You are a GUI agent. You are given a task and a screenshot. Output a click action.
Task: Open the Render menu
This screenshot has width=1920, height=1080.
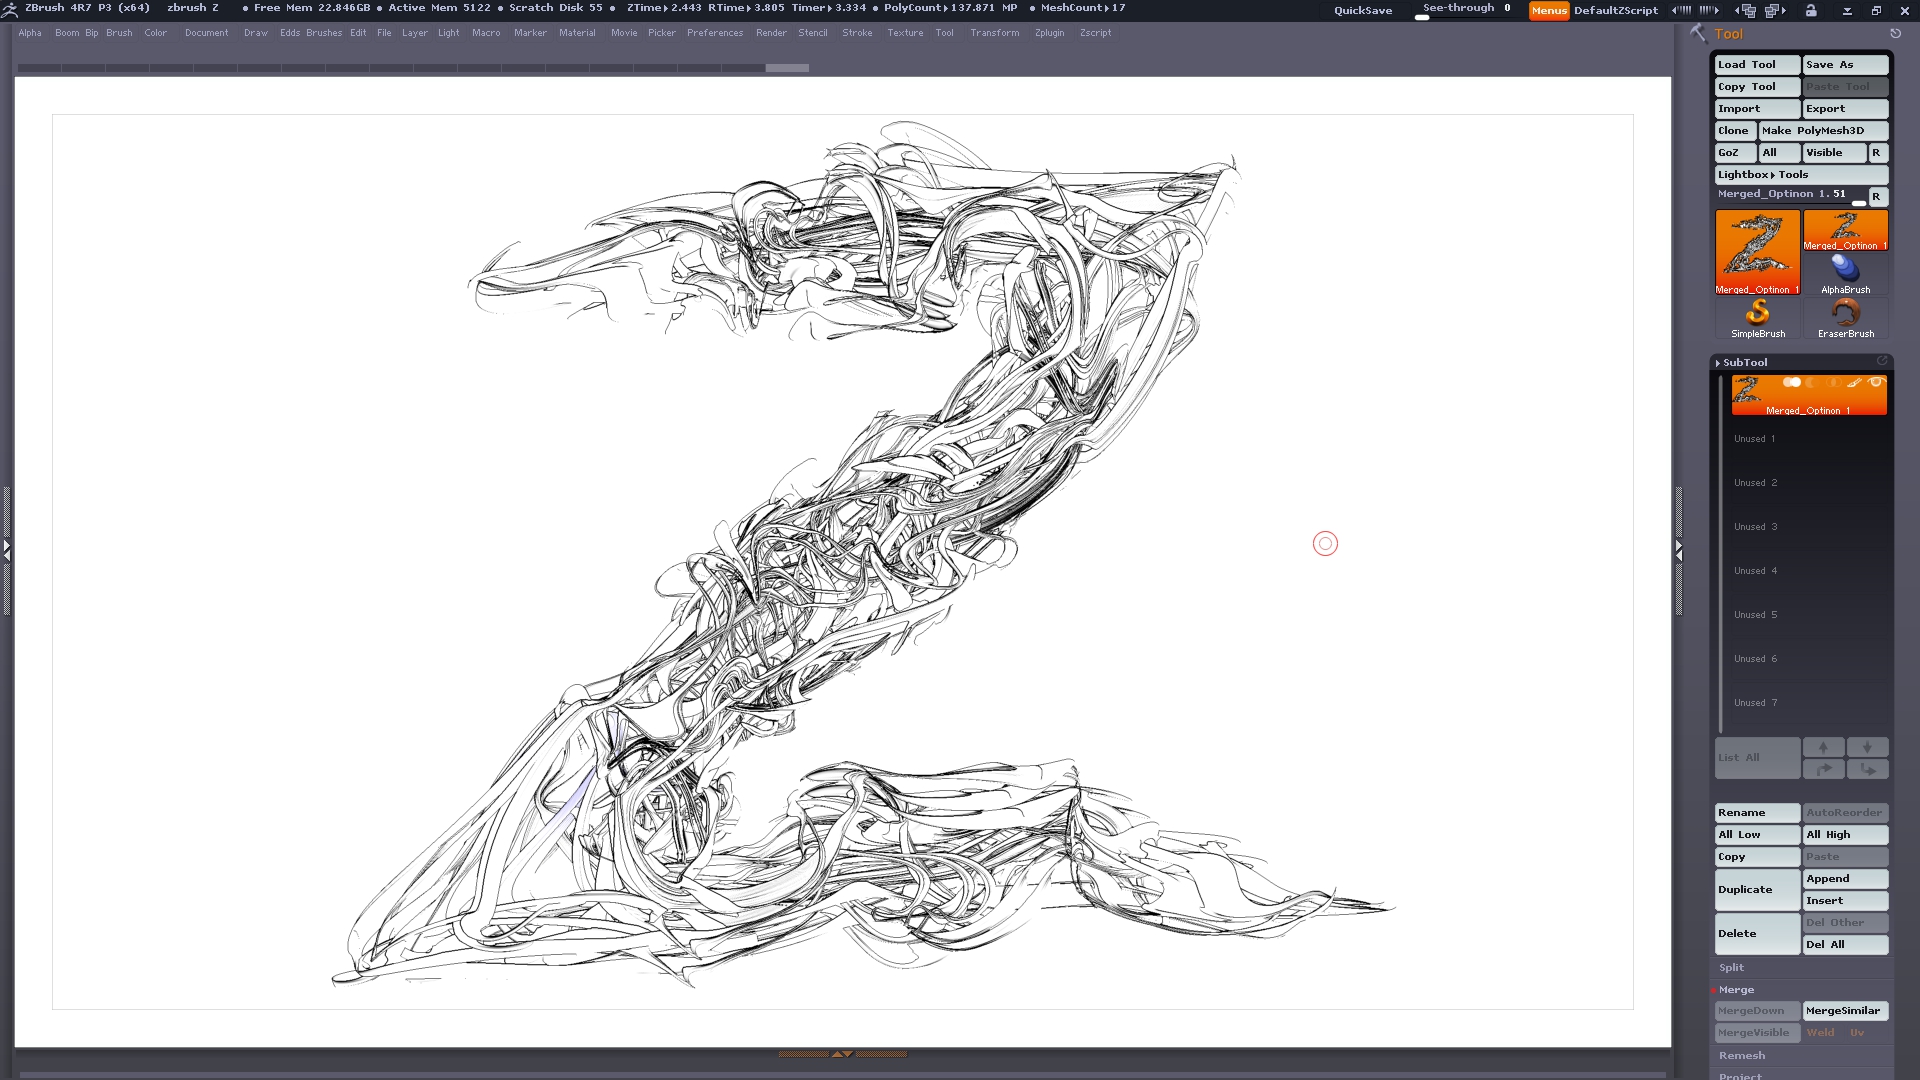[x=771, y=33]
